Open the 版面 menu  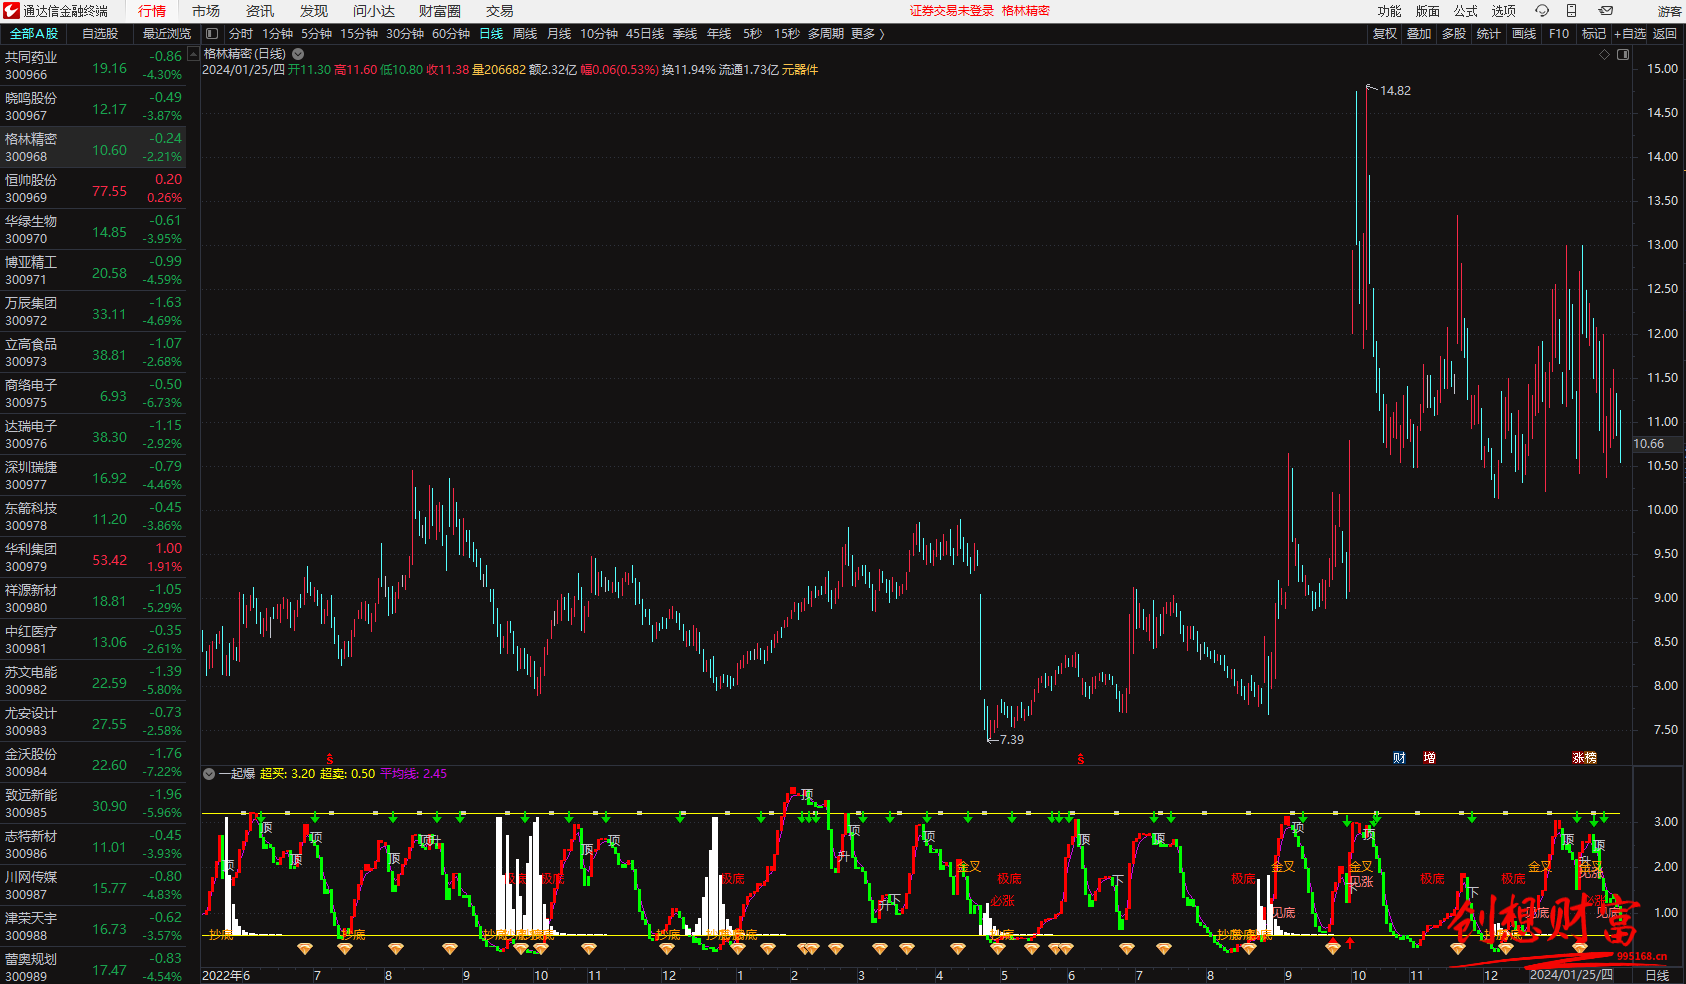pos(1427,11)
